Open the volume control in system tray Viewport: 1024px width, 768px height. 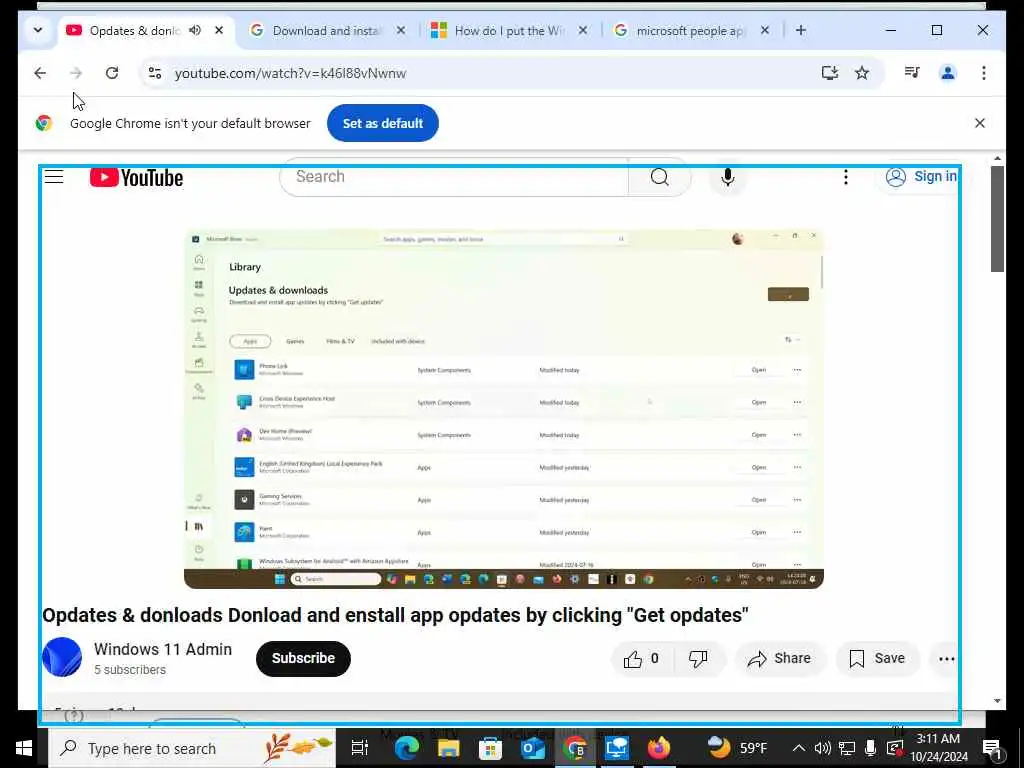point(822,748)
